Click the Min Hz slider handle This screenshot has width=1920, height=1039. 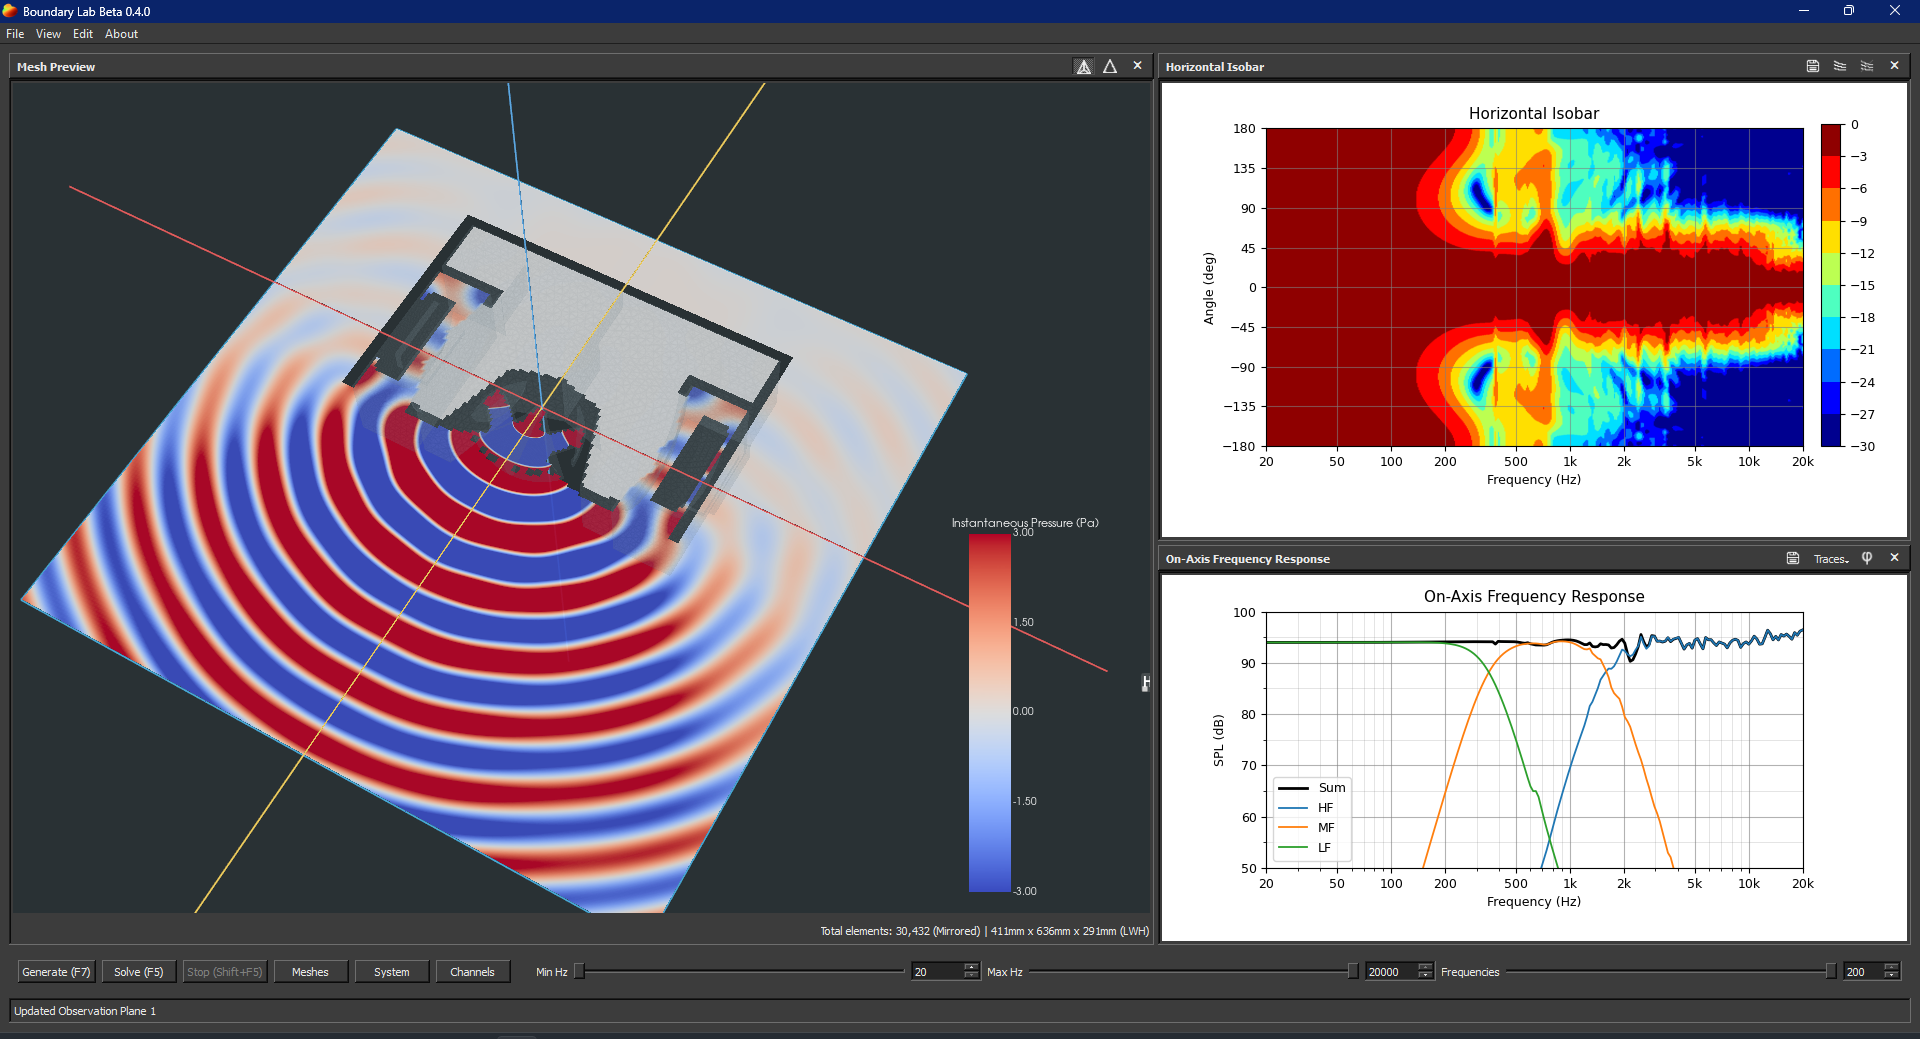(579, 971)
